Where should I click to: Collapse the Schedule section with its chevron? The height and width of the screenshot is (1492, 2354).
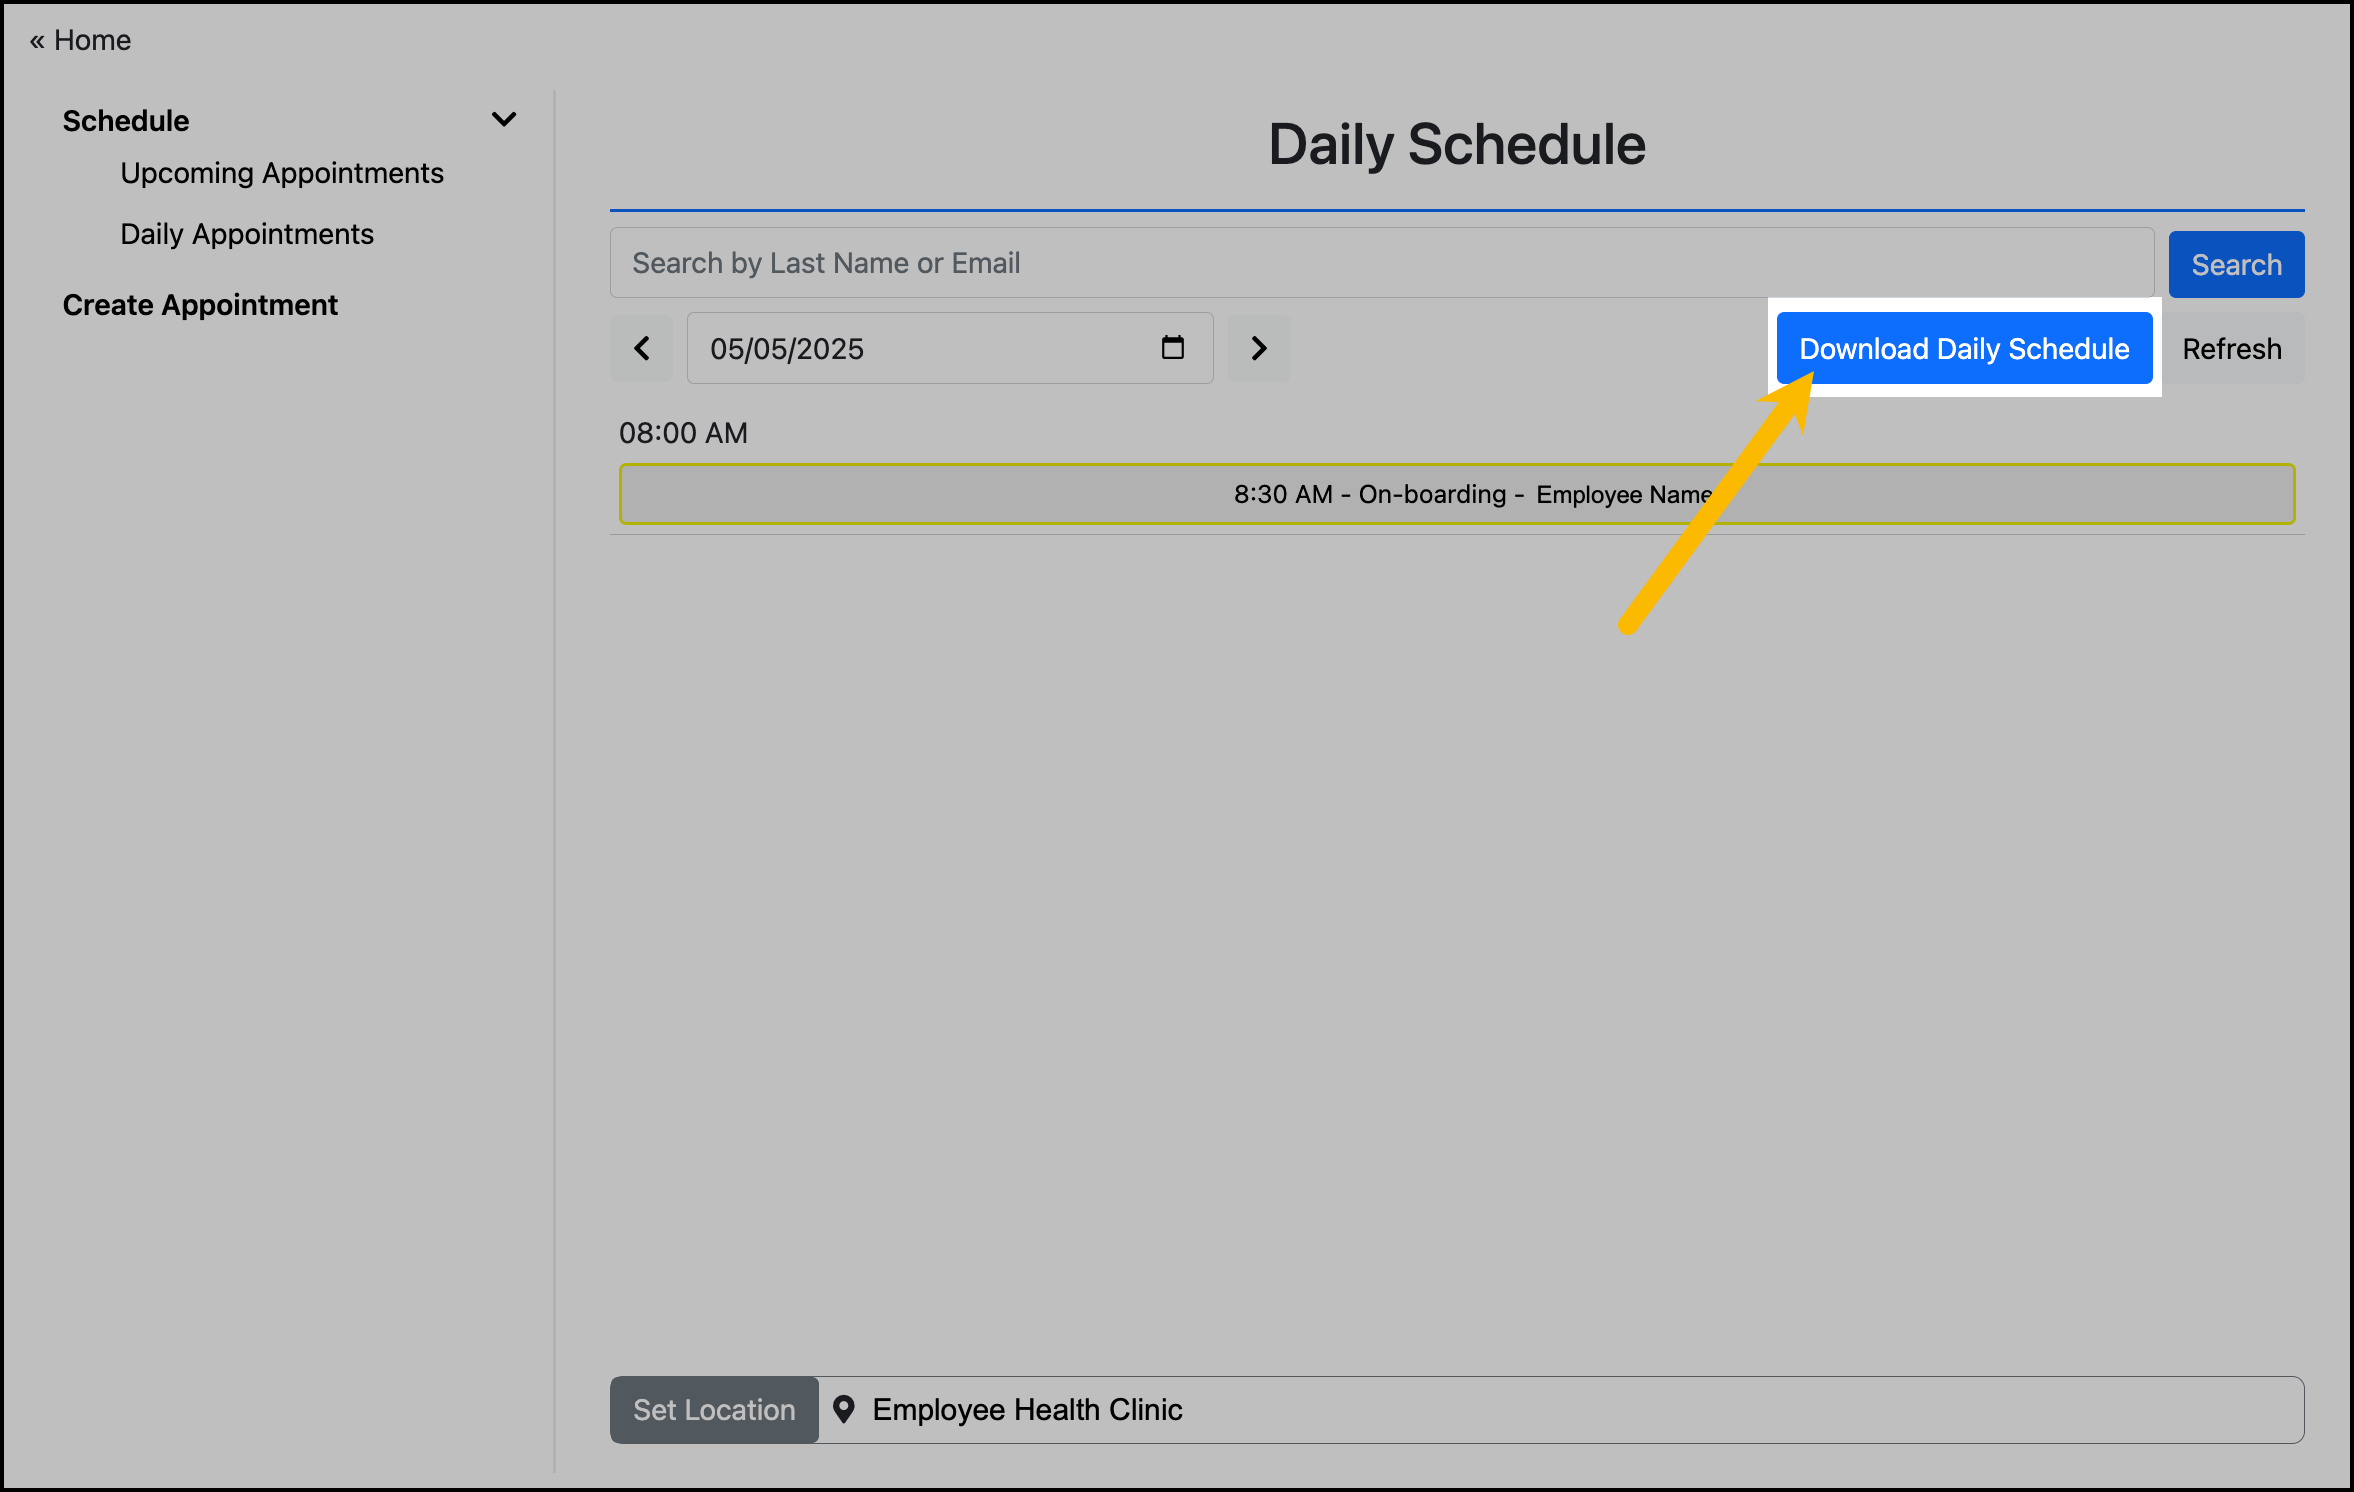point(504,119)
